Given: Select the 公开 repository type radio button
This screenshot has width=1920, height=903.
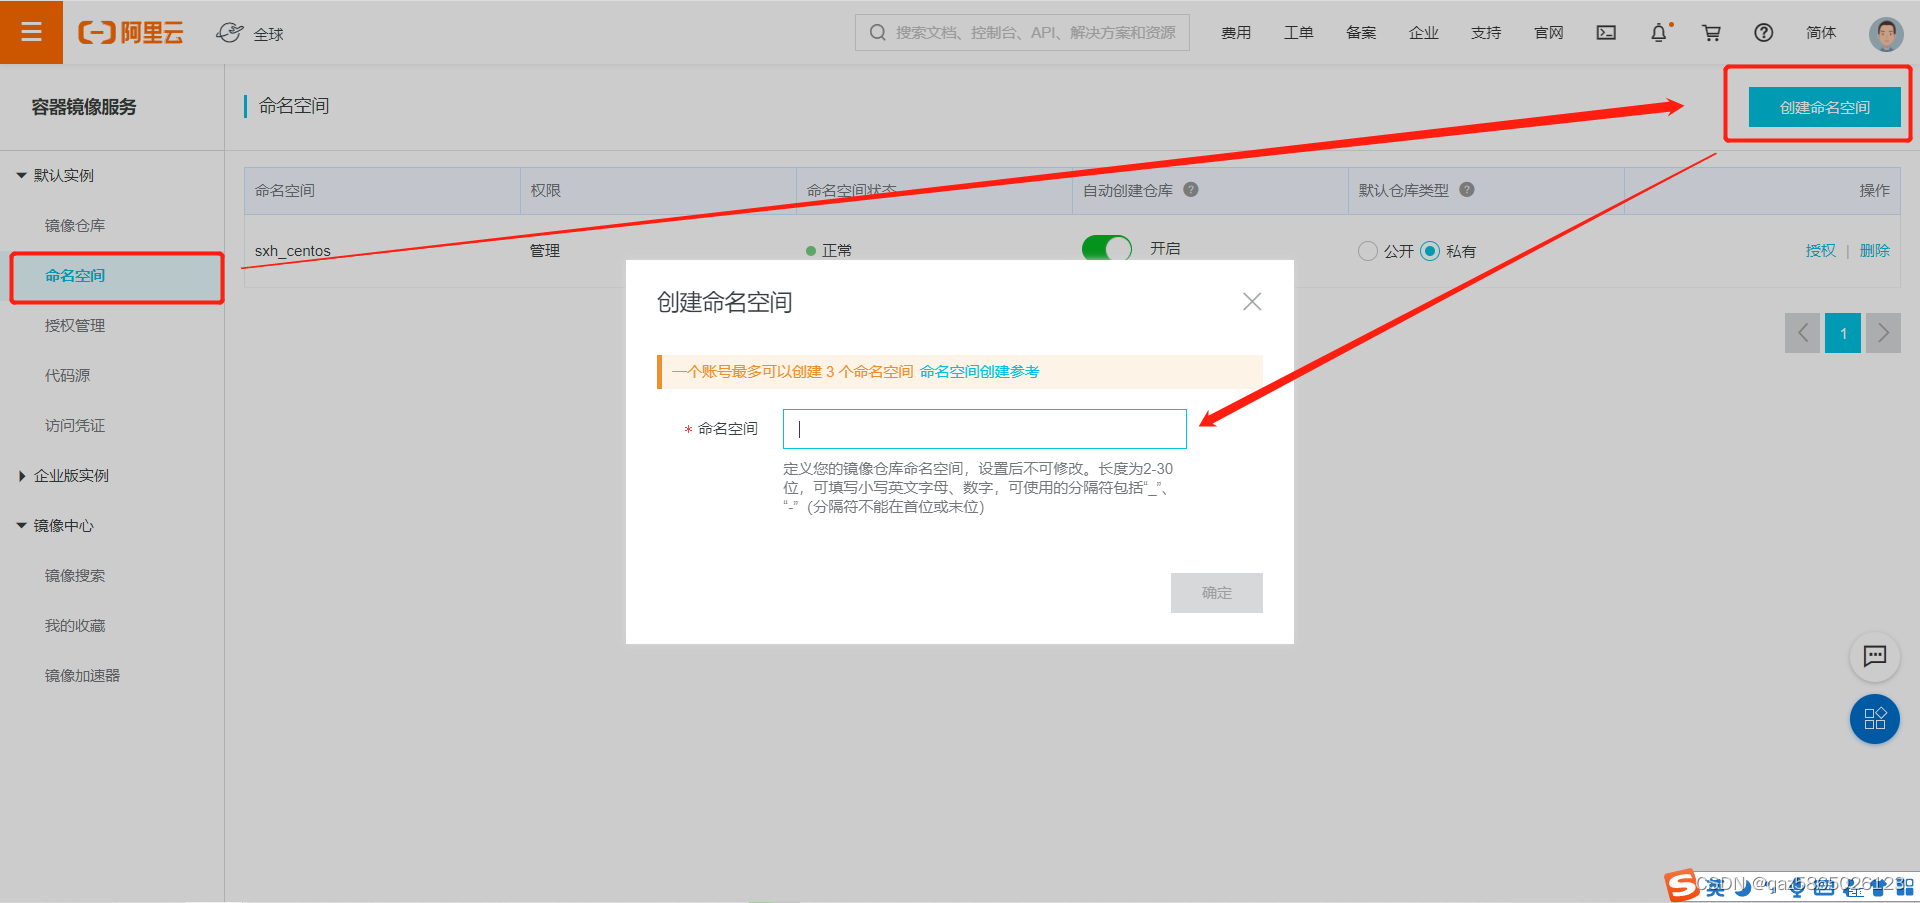Looking at the screenshot, I should pyautogui.click(x=1368, y=251).
